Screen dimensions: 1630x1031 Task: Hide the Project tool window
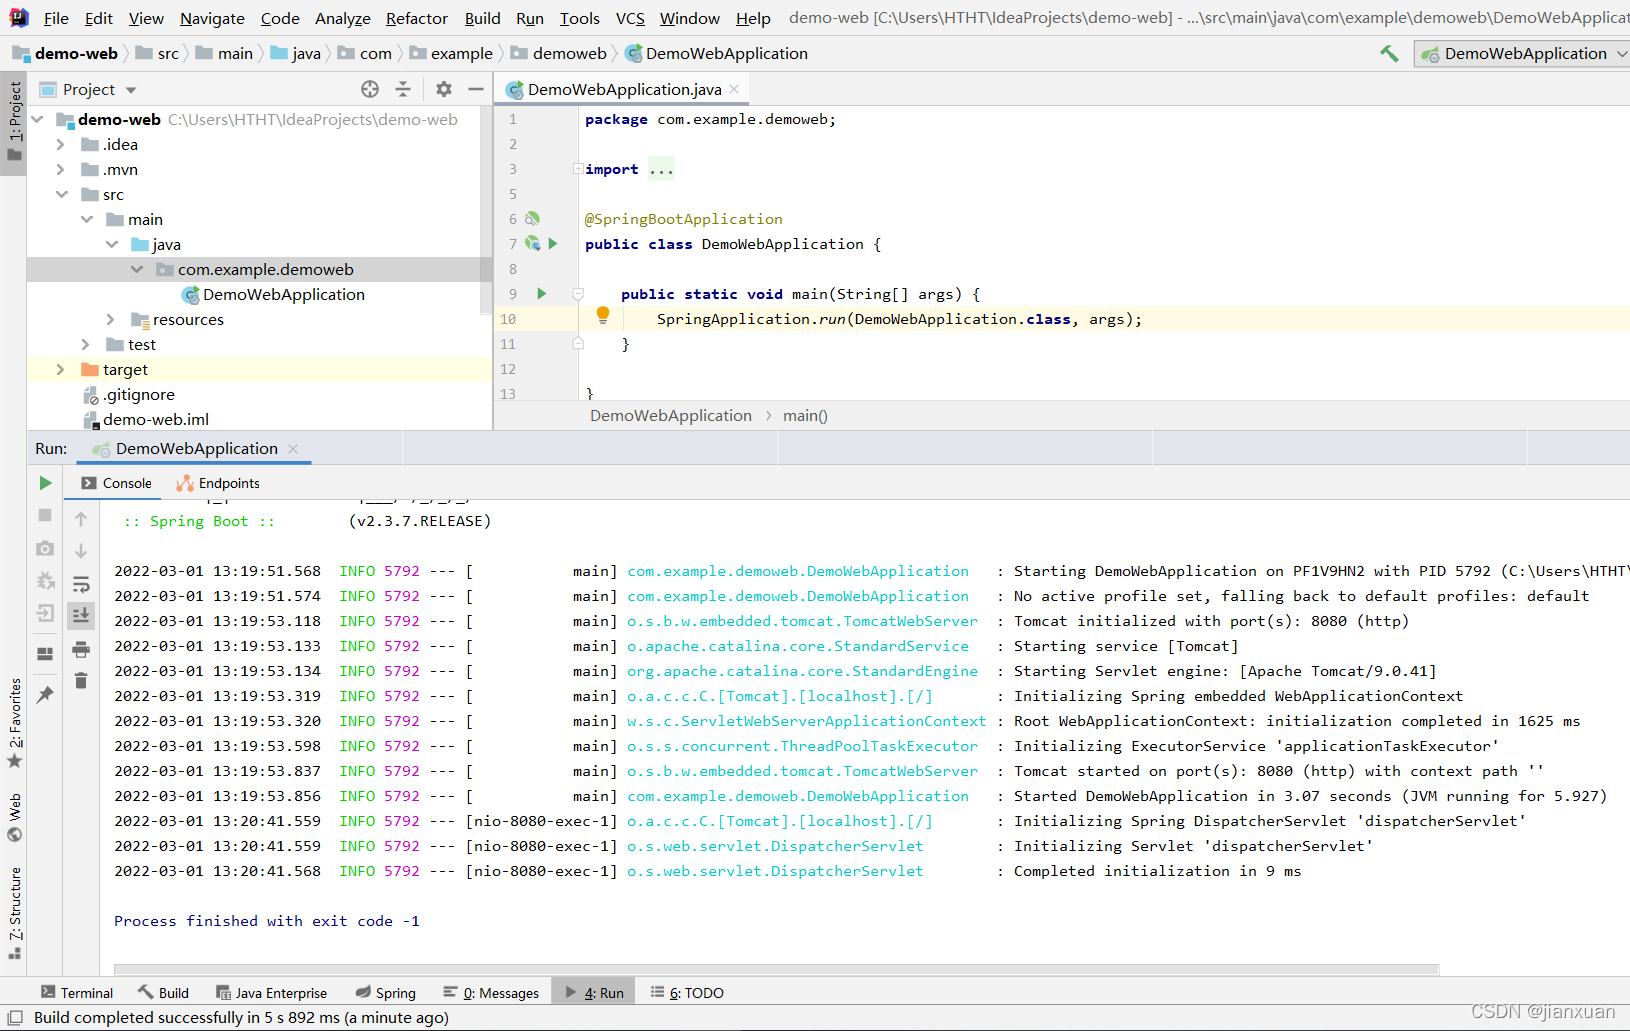(x=476, y=89)
